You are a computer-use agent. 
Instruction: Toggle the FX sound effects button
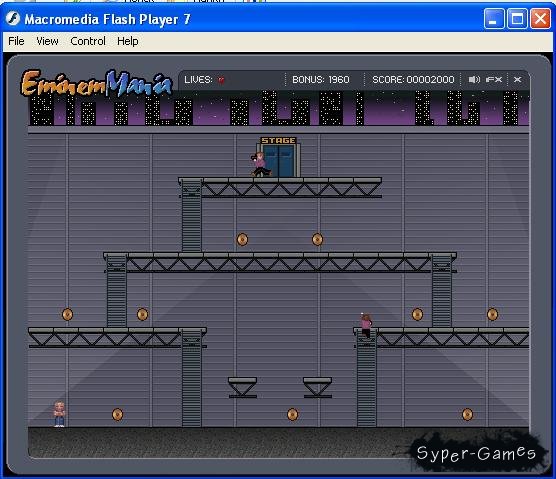coord(494,79)
